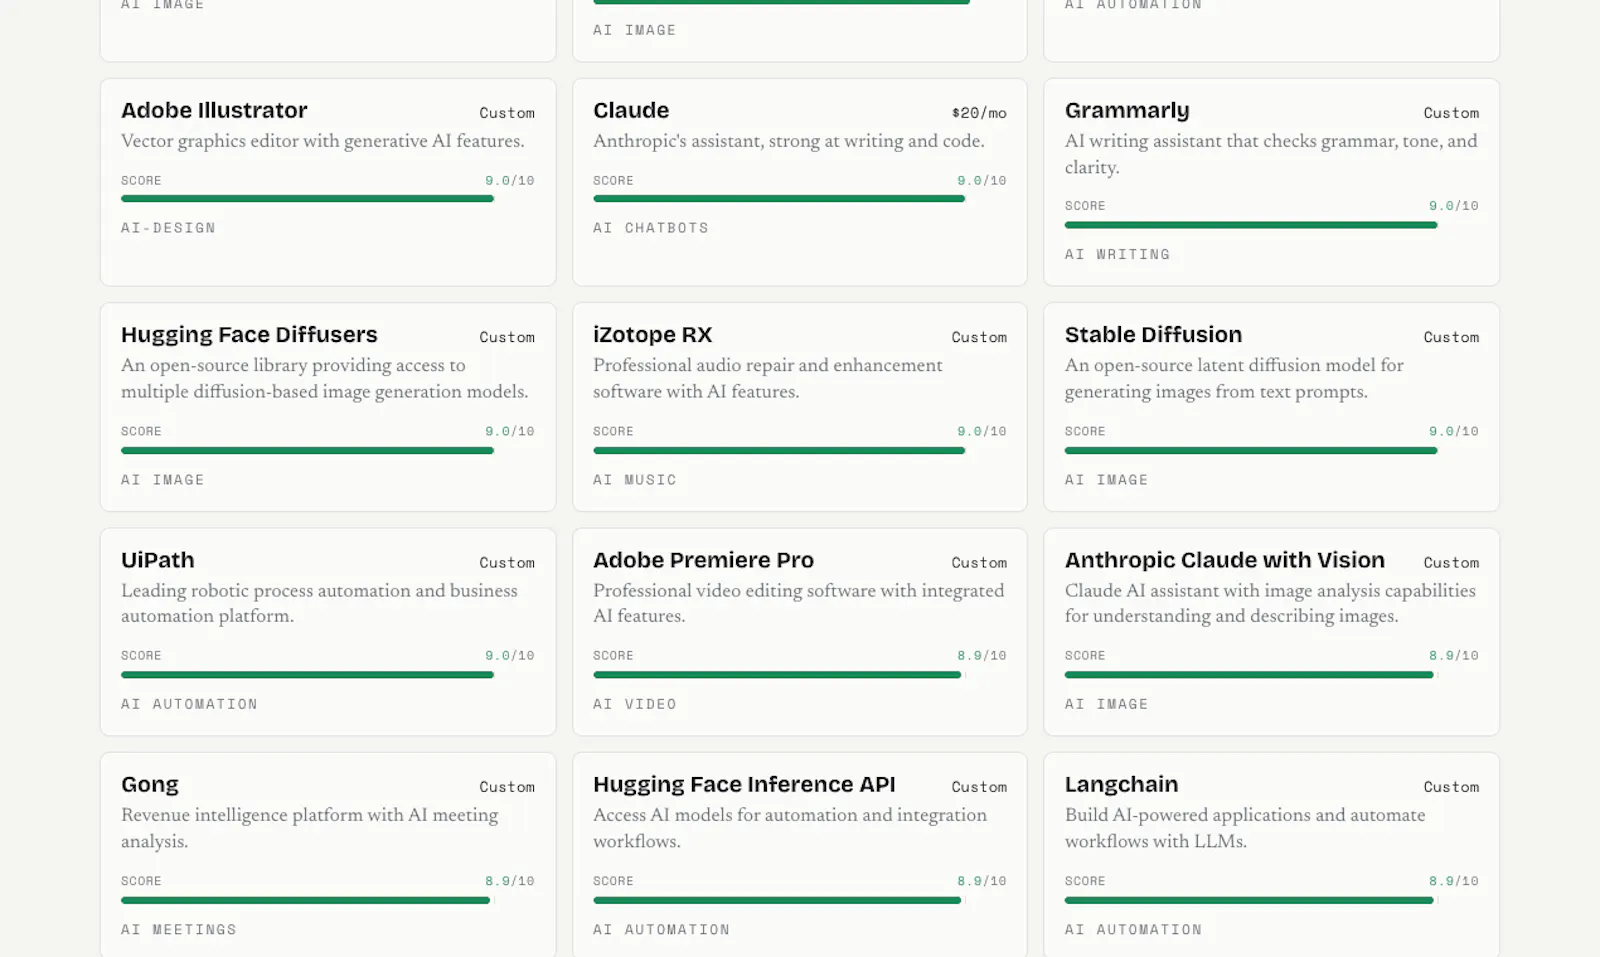
Task: Click the Custom price on Adobe Illustrator
Action: pos(507,113)
